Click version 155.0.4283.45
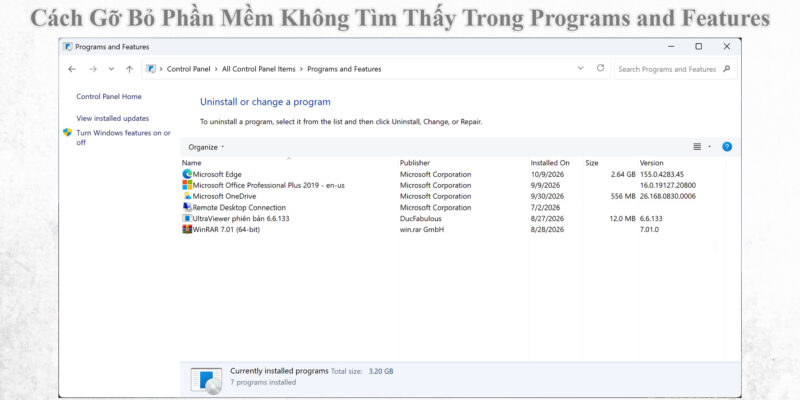800x400 pixels. [662, 174]
